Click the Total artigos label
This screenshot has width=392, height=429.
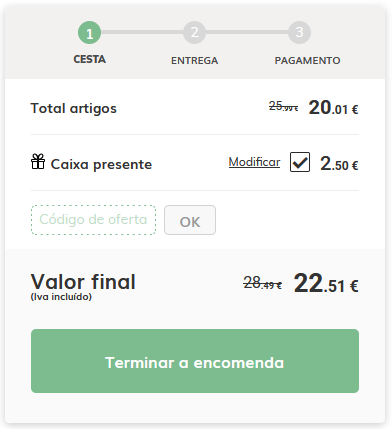click(x=74, y=109)
